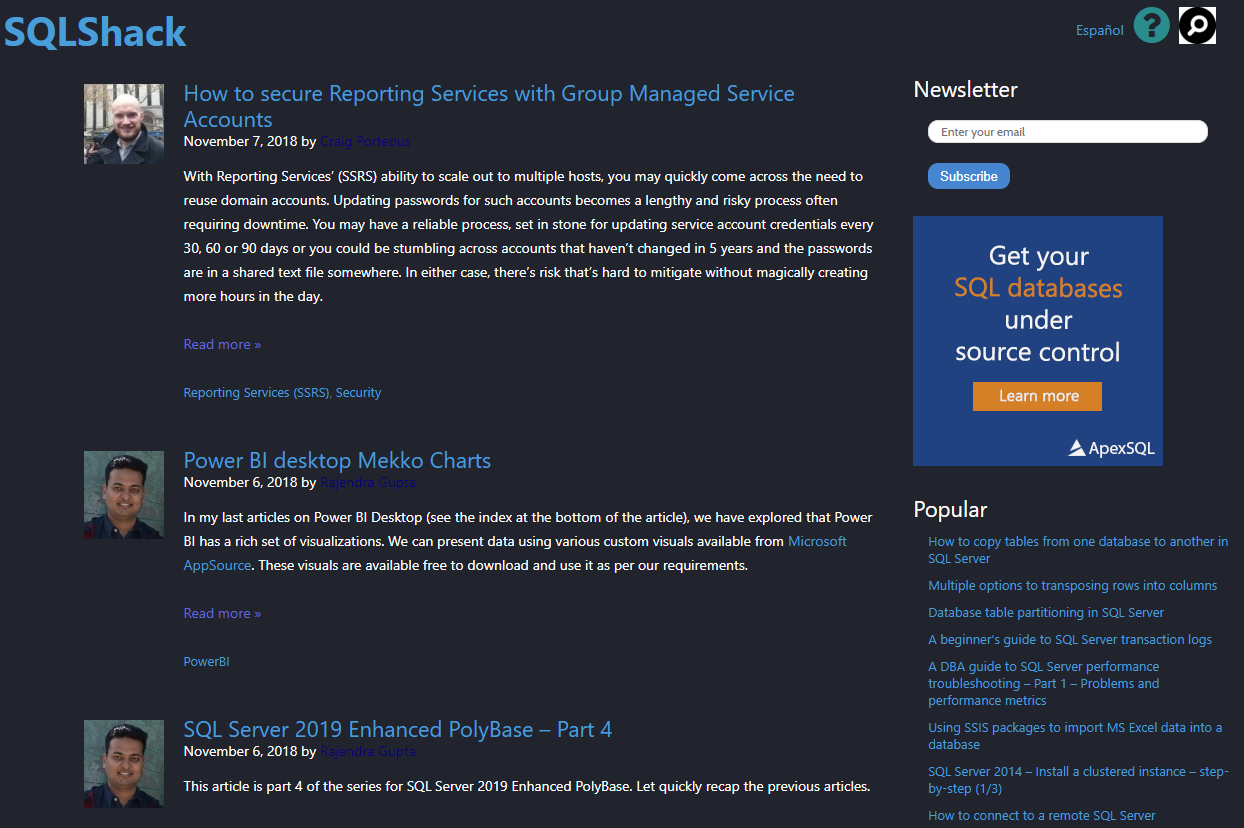Click 'SQL databases' text in ad banner
The width and height of the screenshot is (1244, 828).
[x=1038, y=288]
